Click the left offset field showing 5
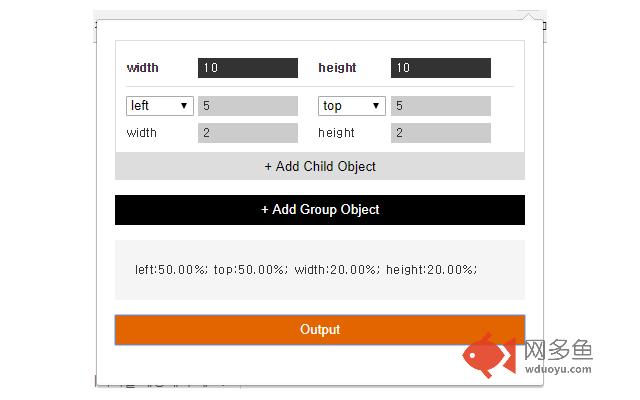The image size is (640, 400). coord(248,106)
